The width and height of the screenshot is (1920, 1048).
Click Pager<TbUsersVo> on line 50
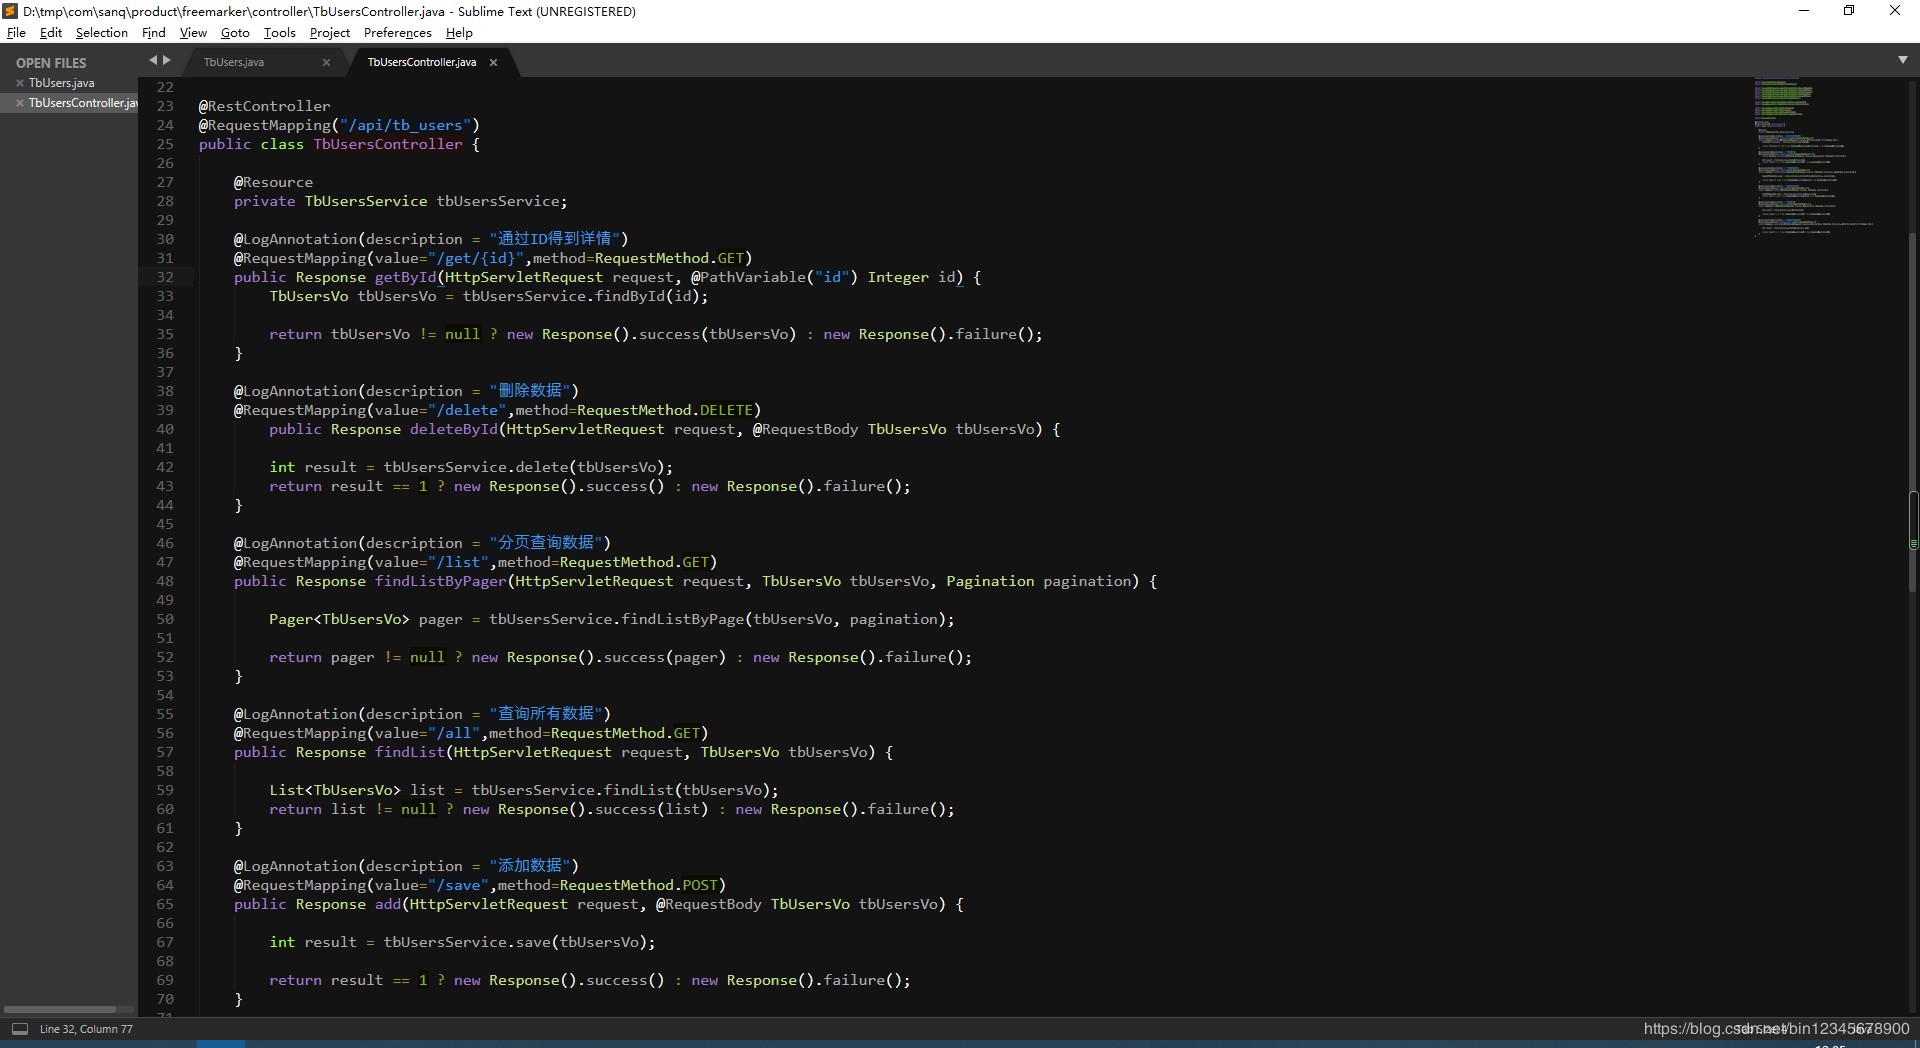pyautogui.click(x=339, y=619)
